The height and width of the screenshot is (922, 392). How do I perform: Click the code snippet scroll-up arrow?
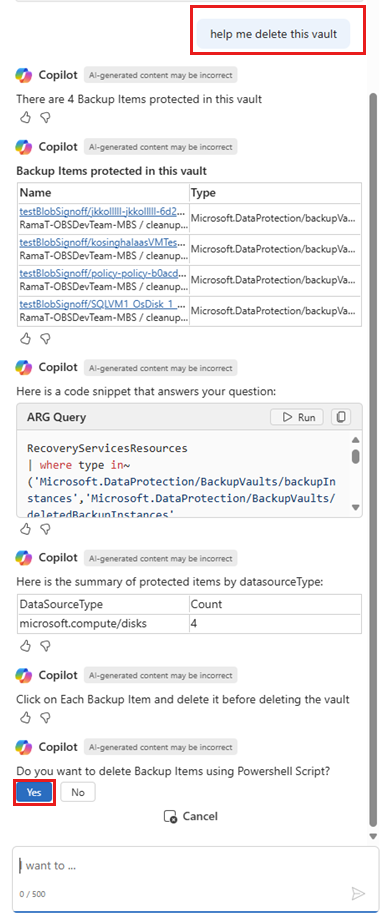(x=356, y=440)
